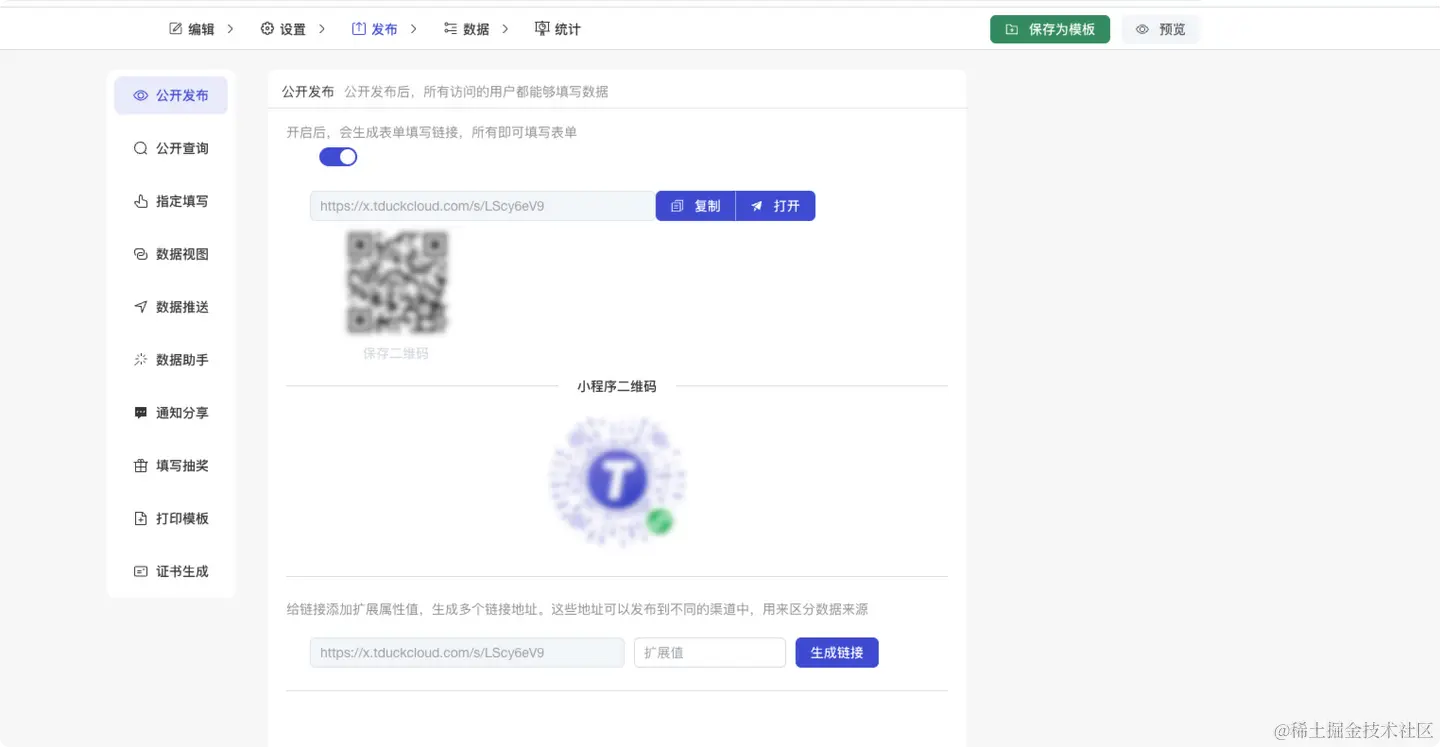
Task: Click the chat icon beside 通知分享
Action: pos(141,413)
